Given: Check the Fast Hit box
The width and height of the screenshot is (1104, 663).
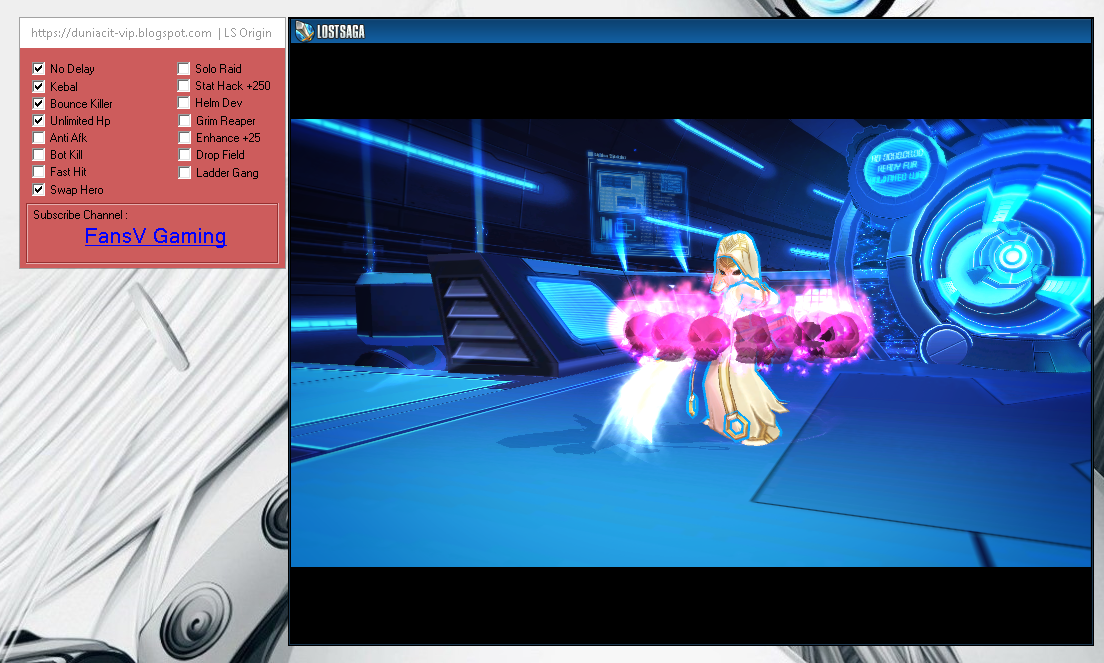Looking at the screenshot, I should (38, 171).
